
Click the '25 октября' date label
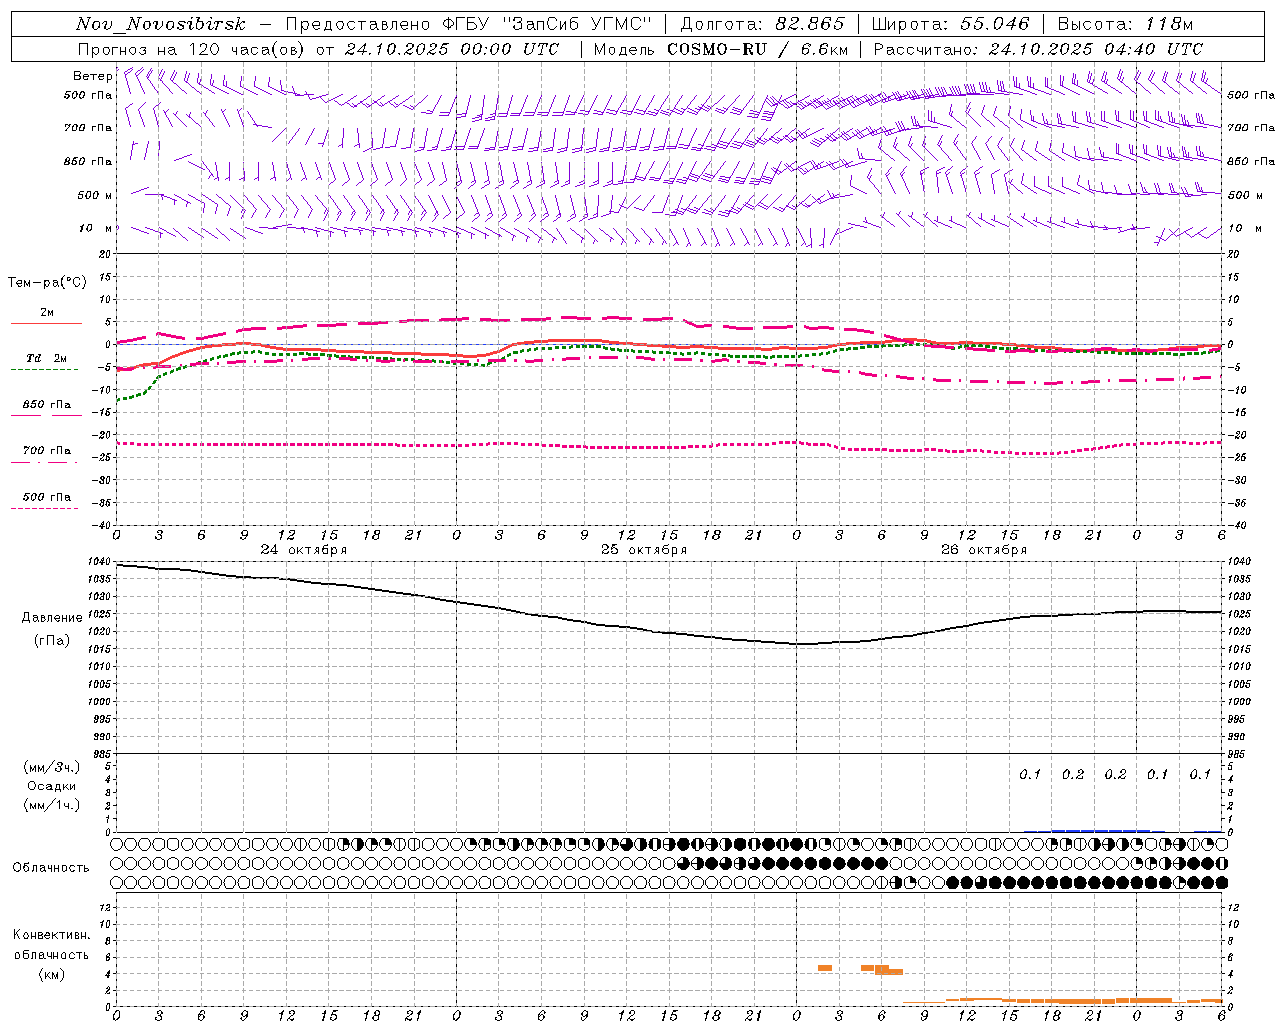click(x=644, y=550)
